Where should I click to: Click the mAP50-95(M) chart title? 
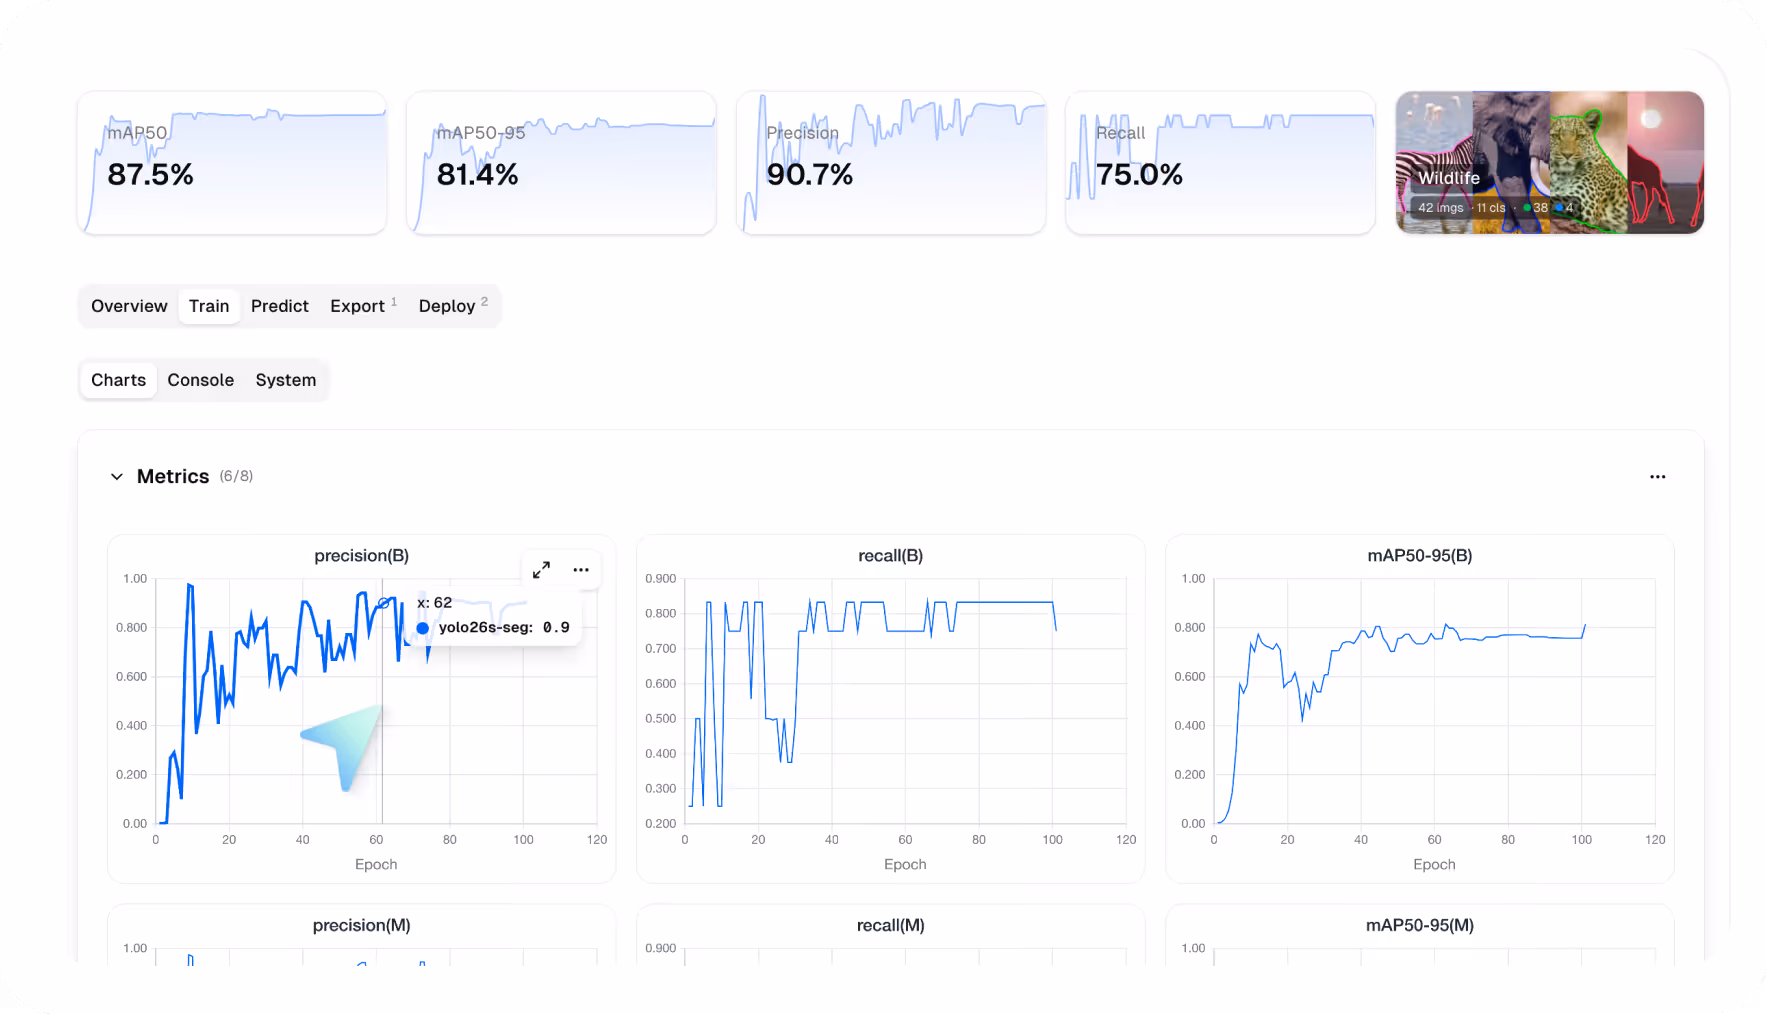coord(1420,926)
